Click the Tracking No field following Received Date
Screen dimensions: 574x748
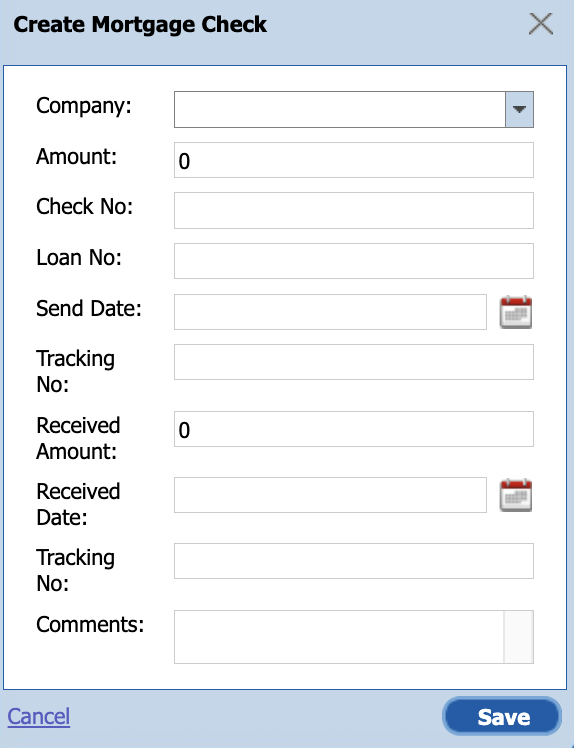point(354,561)
